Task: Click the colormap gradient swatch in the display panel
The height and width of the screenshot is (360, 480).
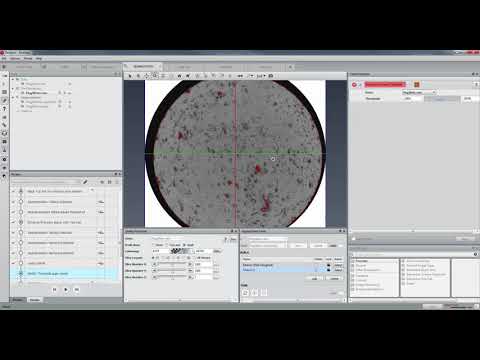Action: [x=182, y=251]
